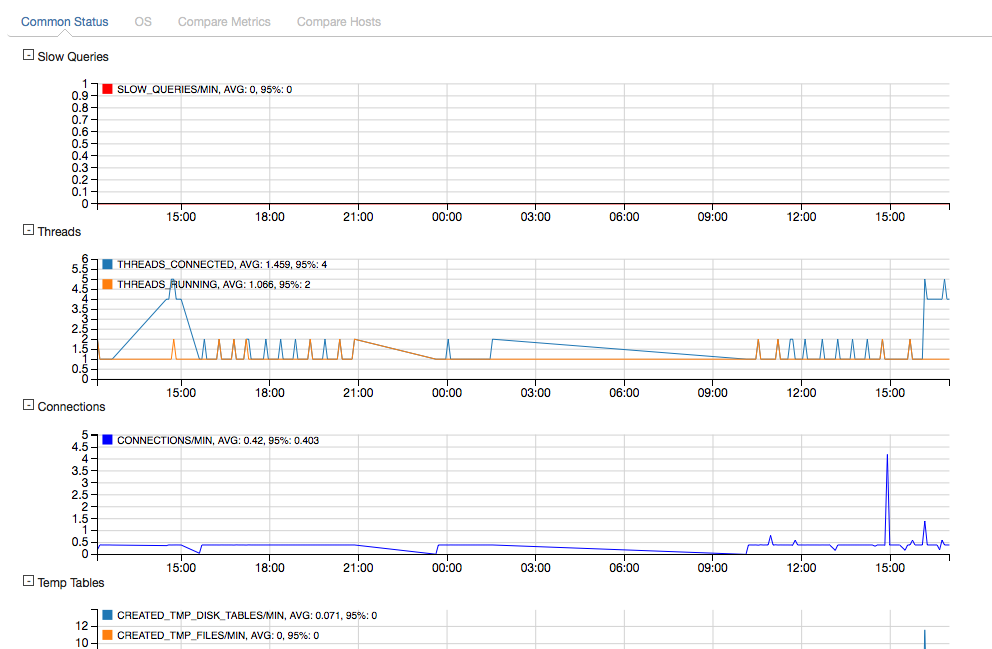992x649 pixels.
Task: Open the OS tab
Action: click(143, 21)
